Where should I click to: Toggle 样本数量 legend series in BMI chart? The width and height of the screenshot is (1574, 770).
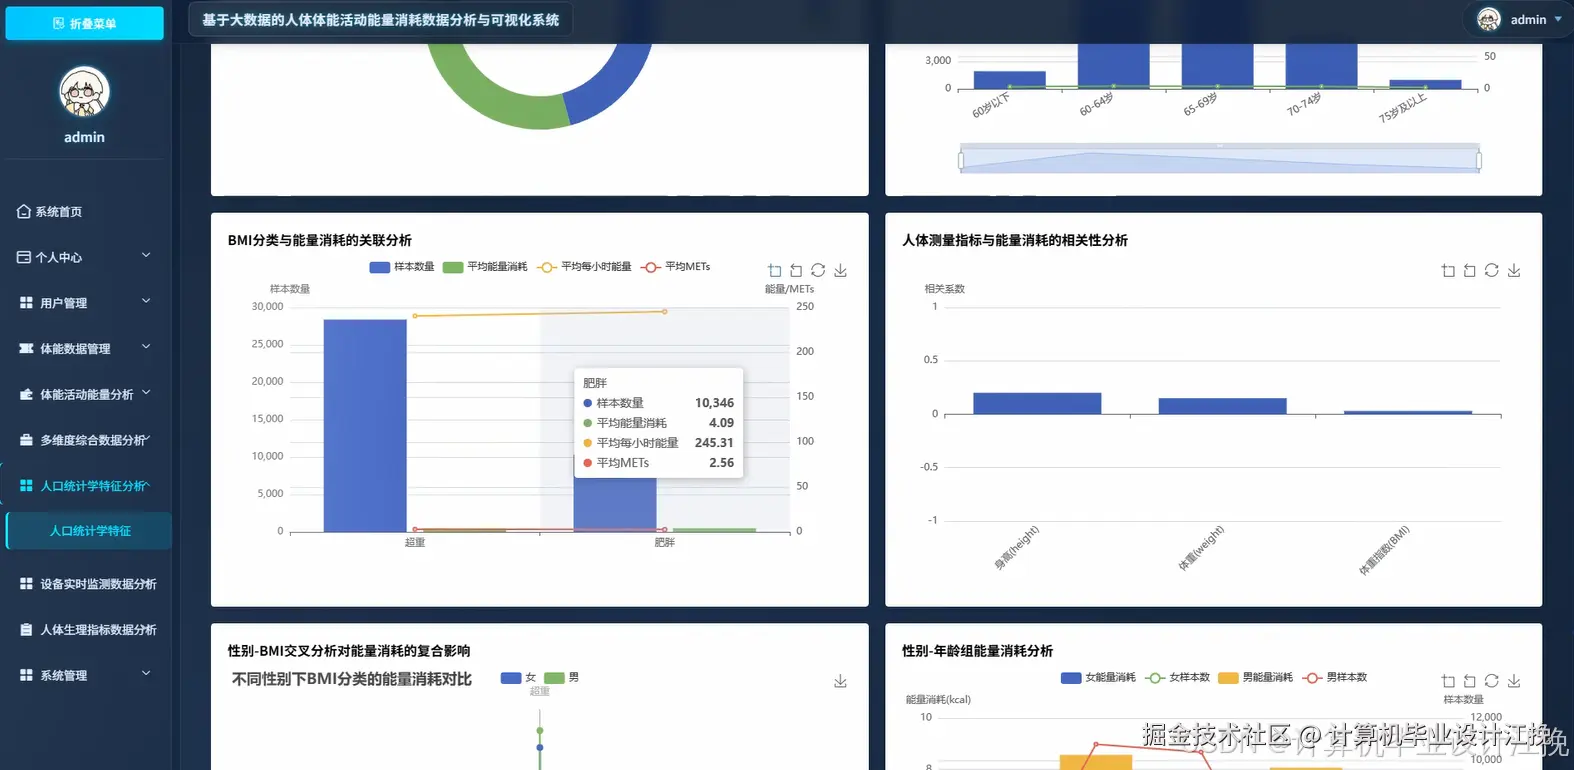point(402,267)
